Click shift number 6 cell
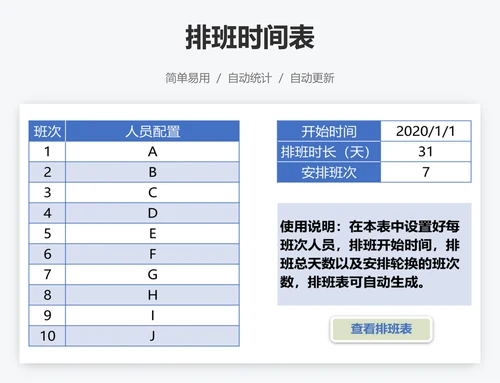The width and height of the screenshot is (500, 383). click(x=47, y=254)
